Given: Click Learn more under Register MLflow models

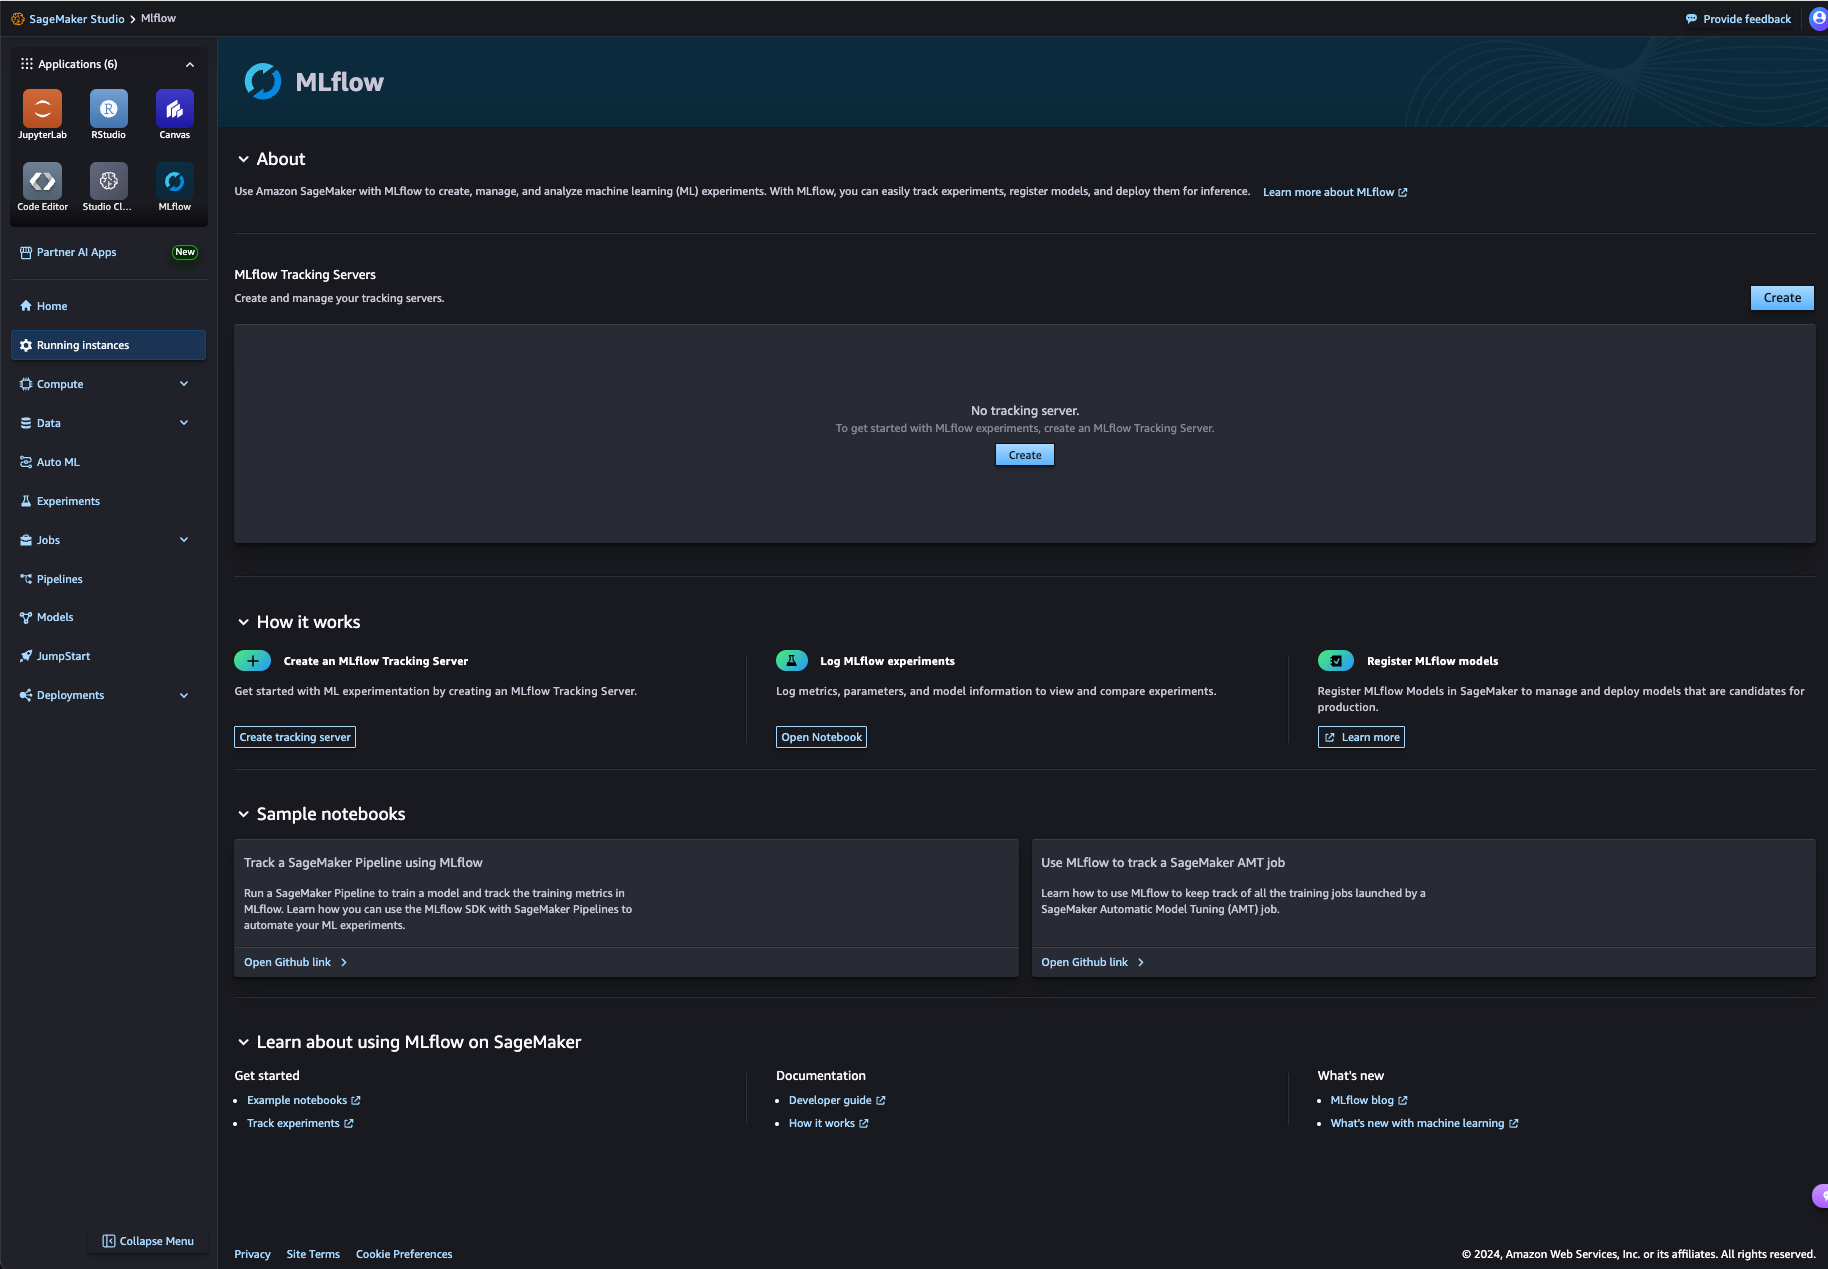Looking at the screenshot, I should [1361, 737].
